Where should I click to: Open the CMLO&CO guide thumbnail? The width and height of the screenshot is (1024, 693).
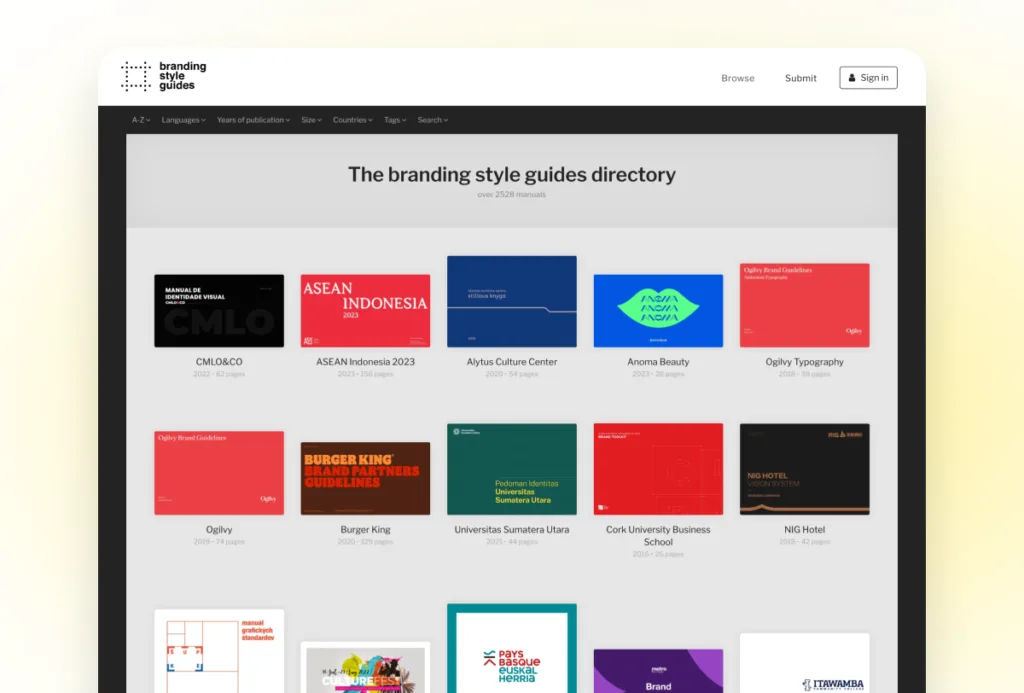(x=219, y=311)
